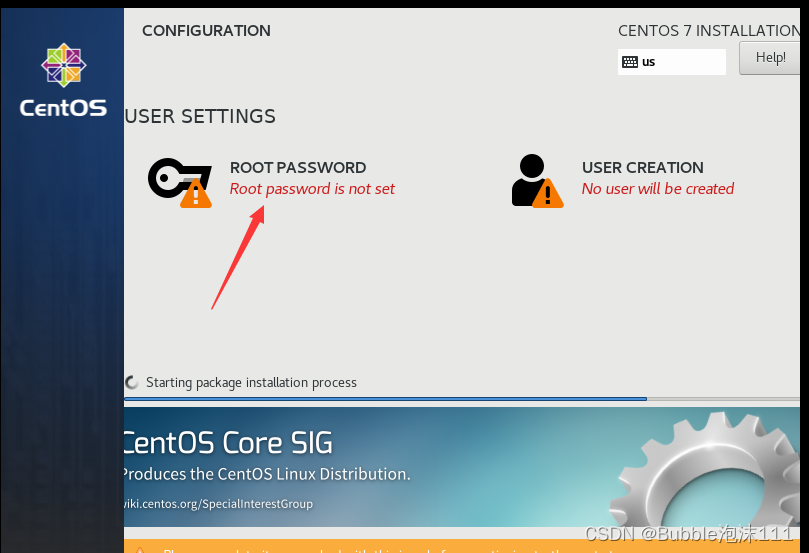Screen dimensions: 809x553
Task: Click the keyboard layout icon next to us
Action: [630, 62]
